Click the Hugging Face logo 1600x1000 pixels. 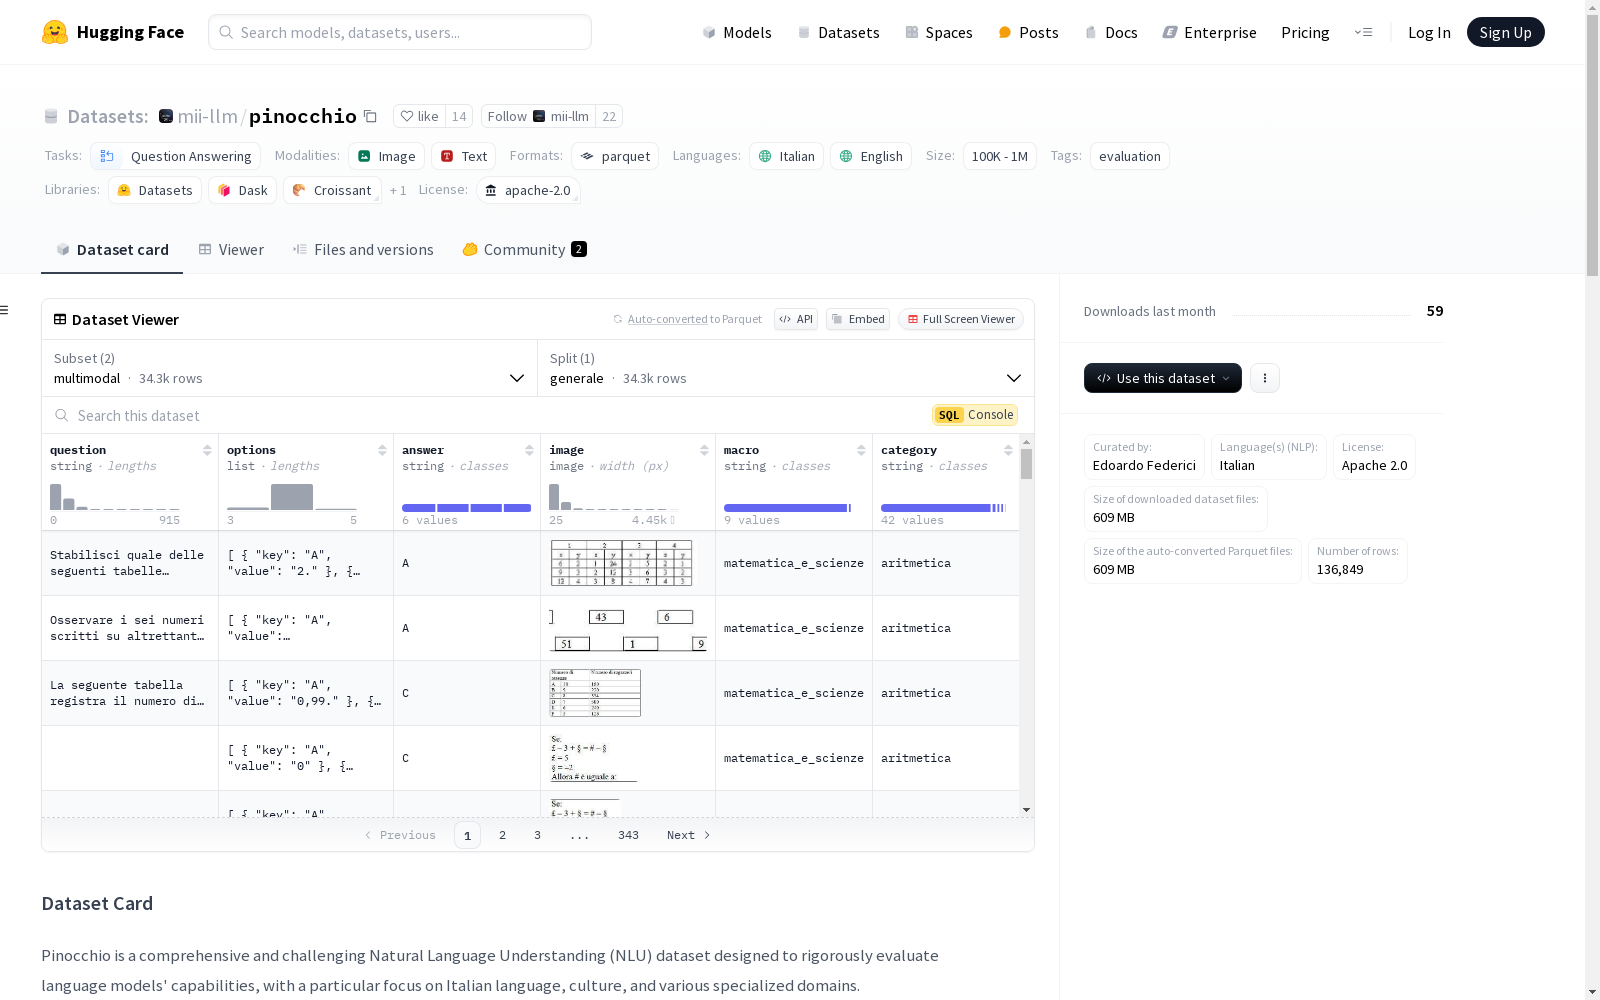[x=112, y=32]
